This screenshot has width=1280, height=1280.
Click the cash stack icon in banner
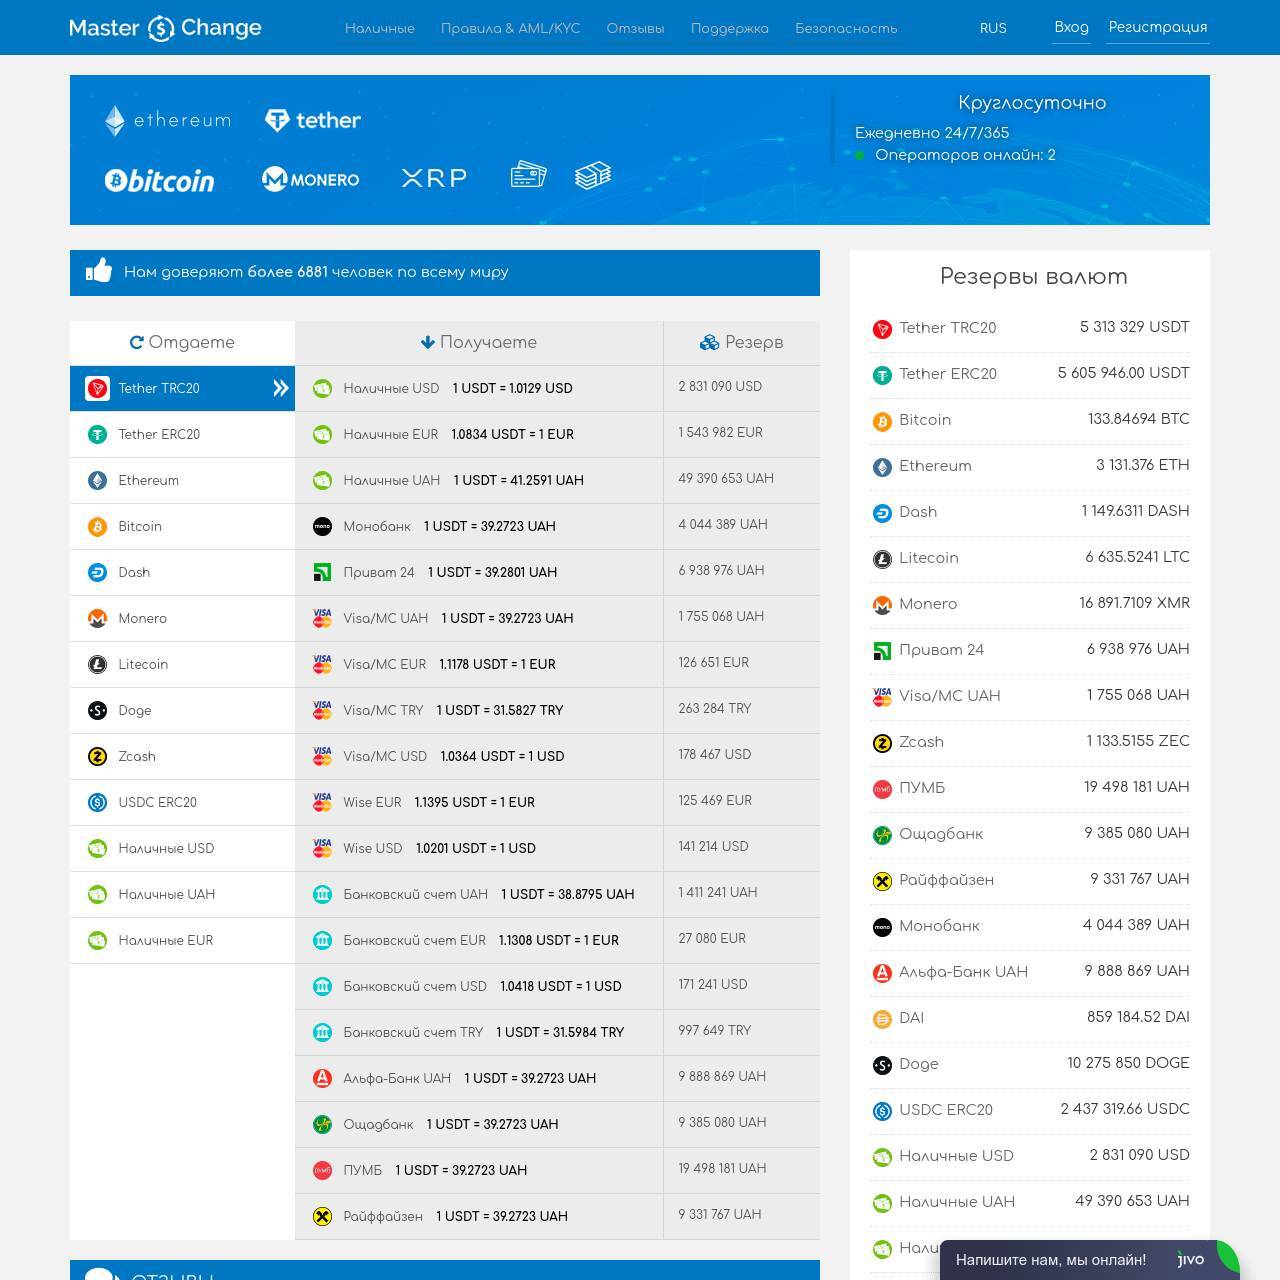tap(593, 176)
